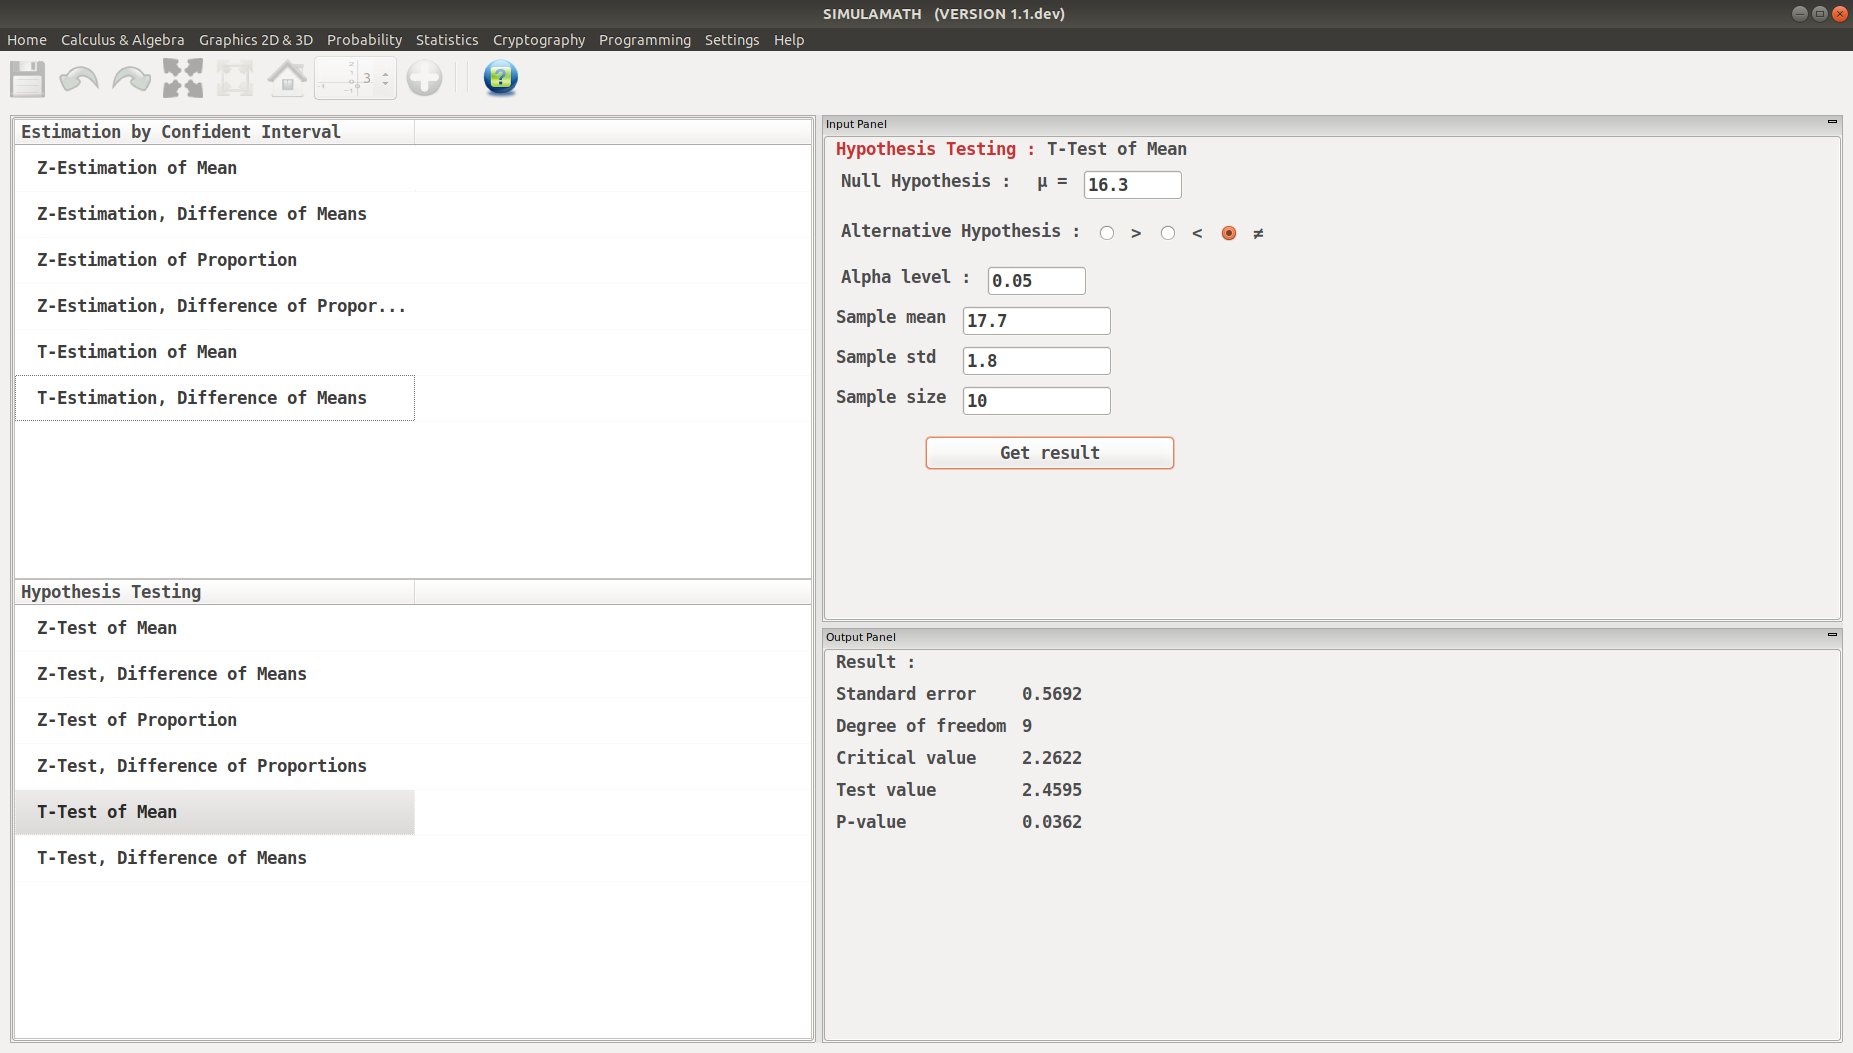Click the Degree of freedom value 9
Image resolution: width=1853 pixels, height=1053 pixels.
tap(1027, 726)
